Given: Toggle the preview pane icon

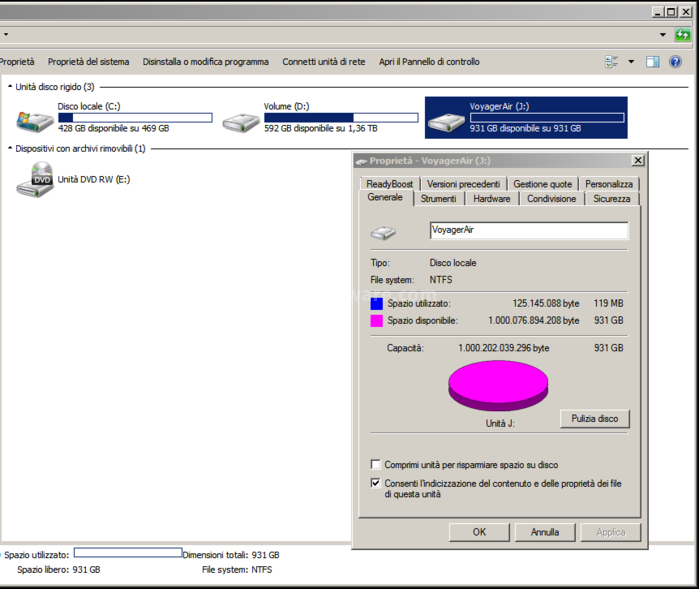Looking at the screenshot, I should pos(653,62).
